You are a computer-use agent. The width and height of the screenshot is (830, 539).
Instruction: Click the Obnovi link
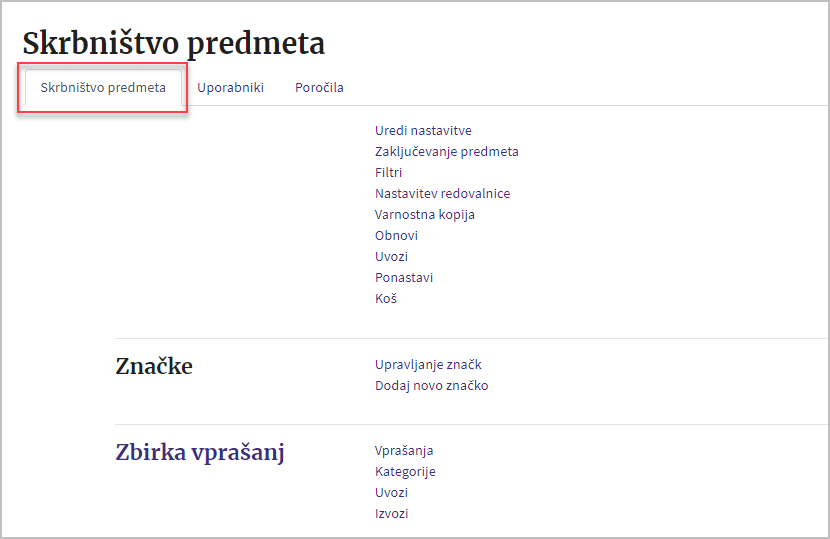coord(396,236)
